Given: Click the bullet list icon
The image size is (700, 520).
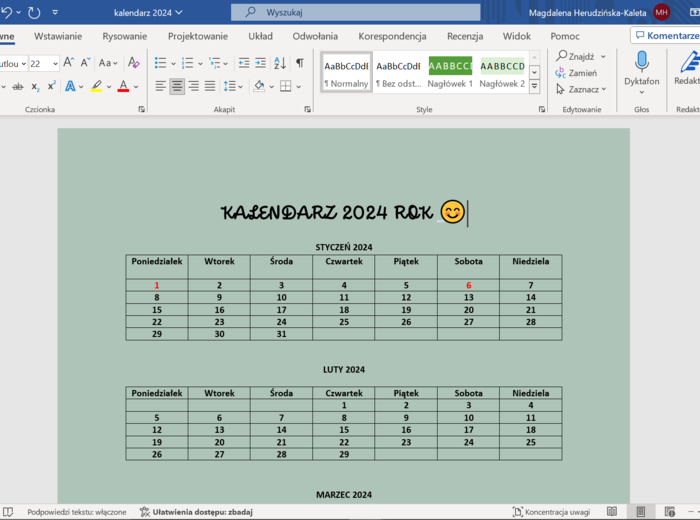Looking at the screenshot, I should (x=161, y=63).
